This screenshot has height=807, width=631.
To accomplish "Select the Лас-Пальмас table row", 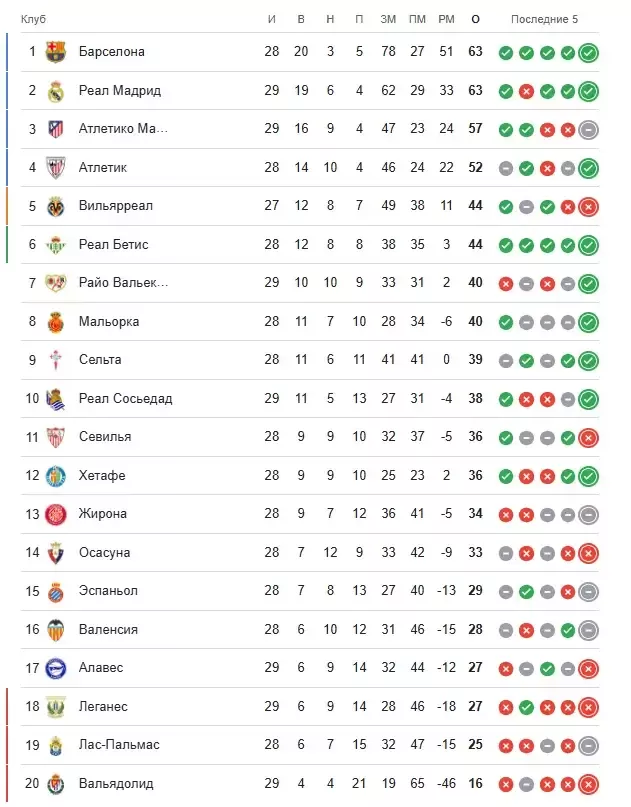I will tap(310, 745).
